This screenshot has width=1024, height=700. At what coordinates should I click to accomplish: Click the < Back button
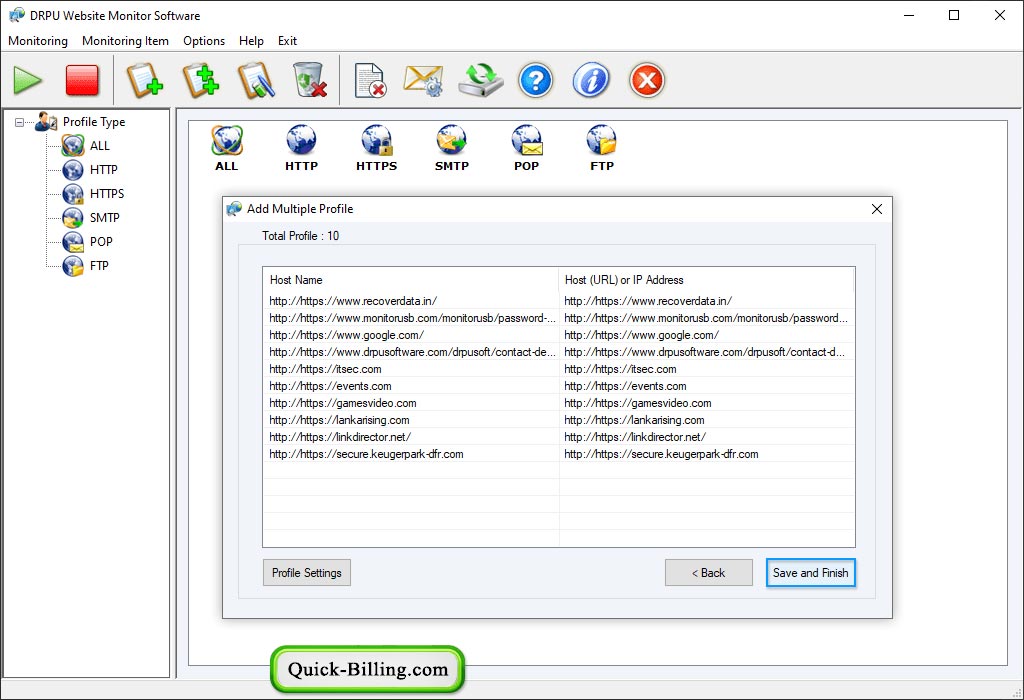[x=709, y=573]
